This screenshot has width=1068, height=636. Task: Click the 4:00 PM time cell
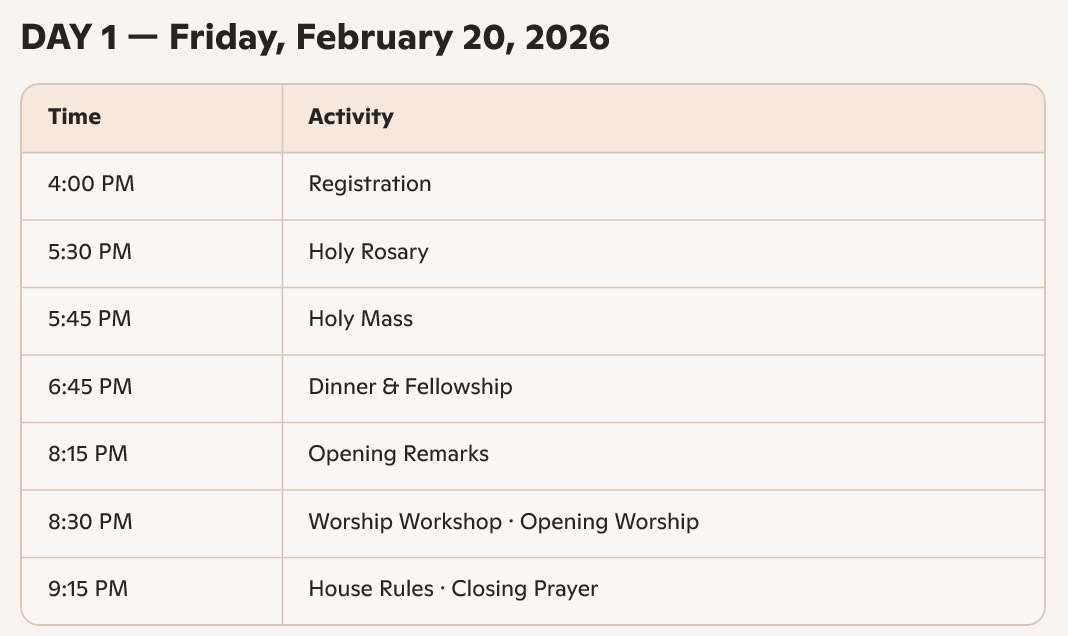[91, 184]
